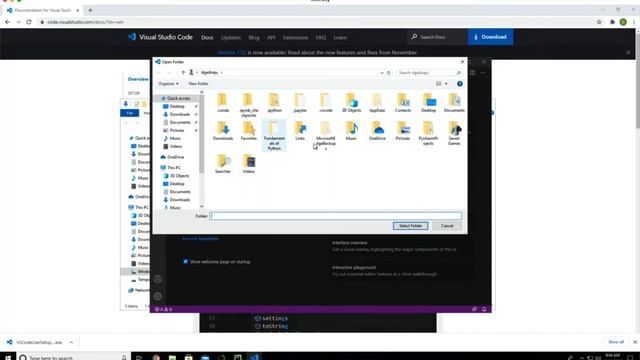Click the Windows taskbar search box

(x=73, y=357)
